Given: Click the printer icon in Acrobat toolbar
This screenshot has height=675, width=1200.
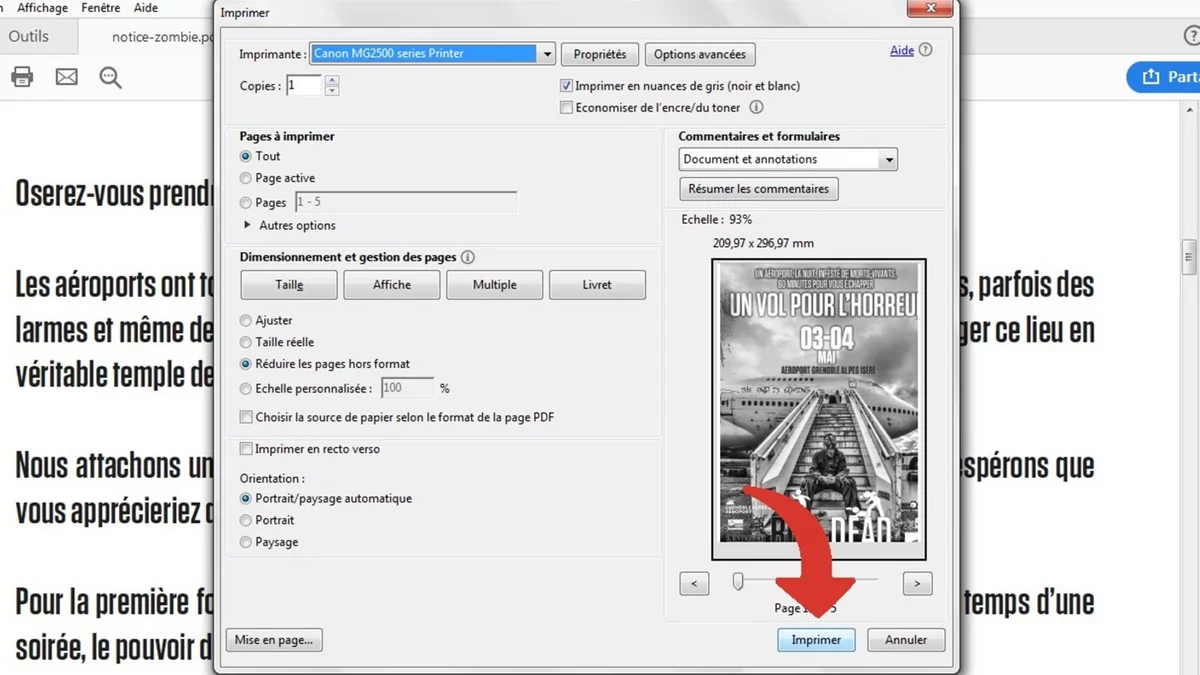Looking at the screenshot, I should 22,77.
